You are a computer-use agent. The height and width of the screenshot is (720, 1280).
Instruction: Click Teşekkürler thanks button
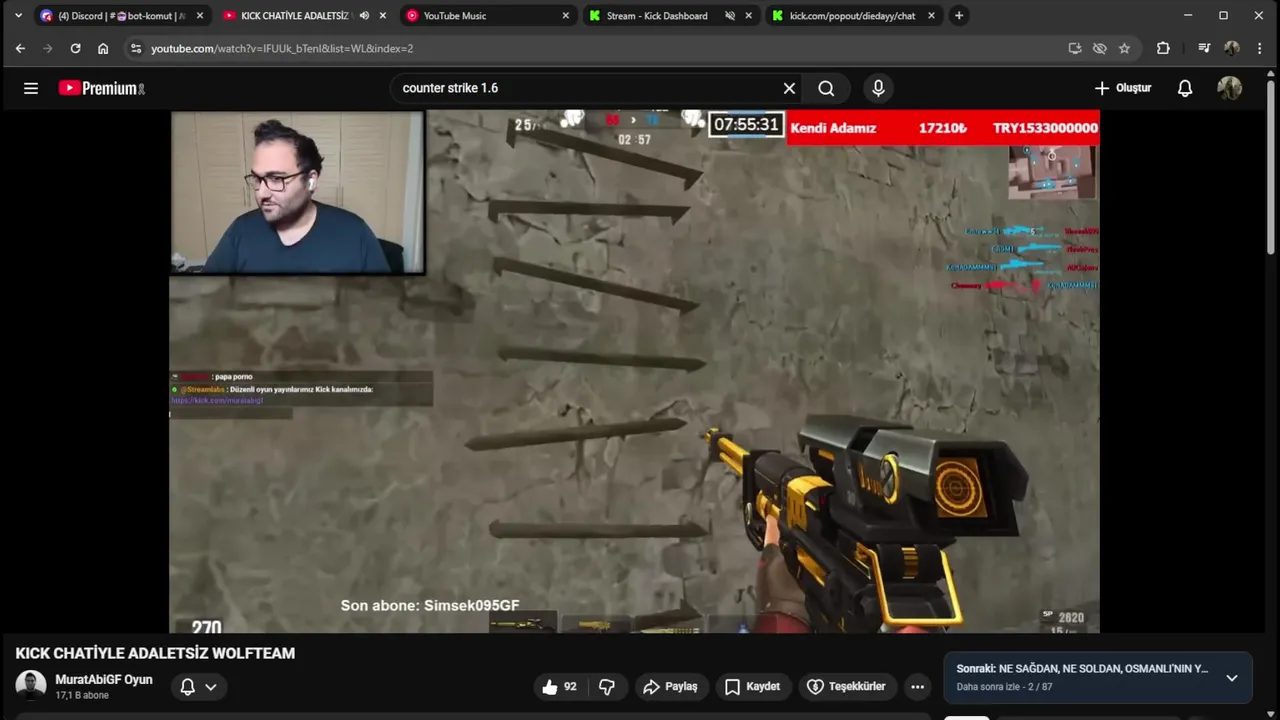point(846,687)
